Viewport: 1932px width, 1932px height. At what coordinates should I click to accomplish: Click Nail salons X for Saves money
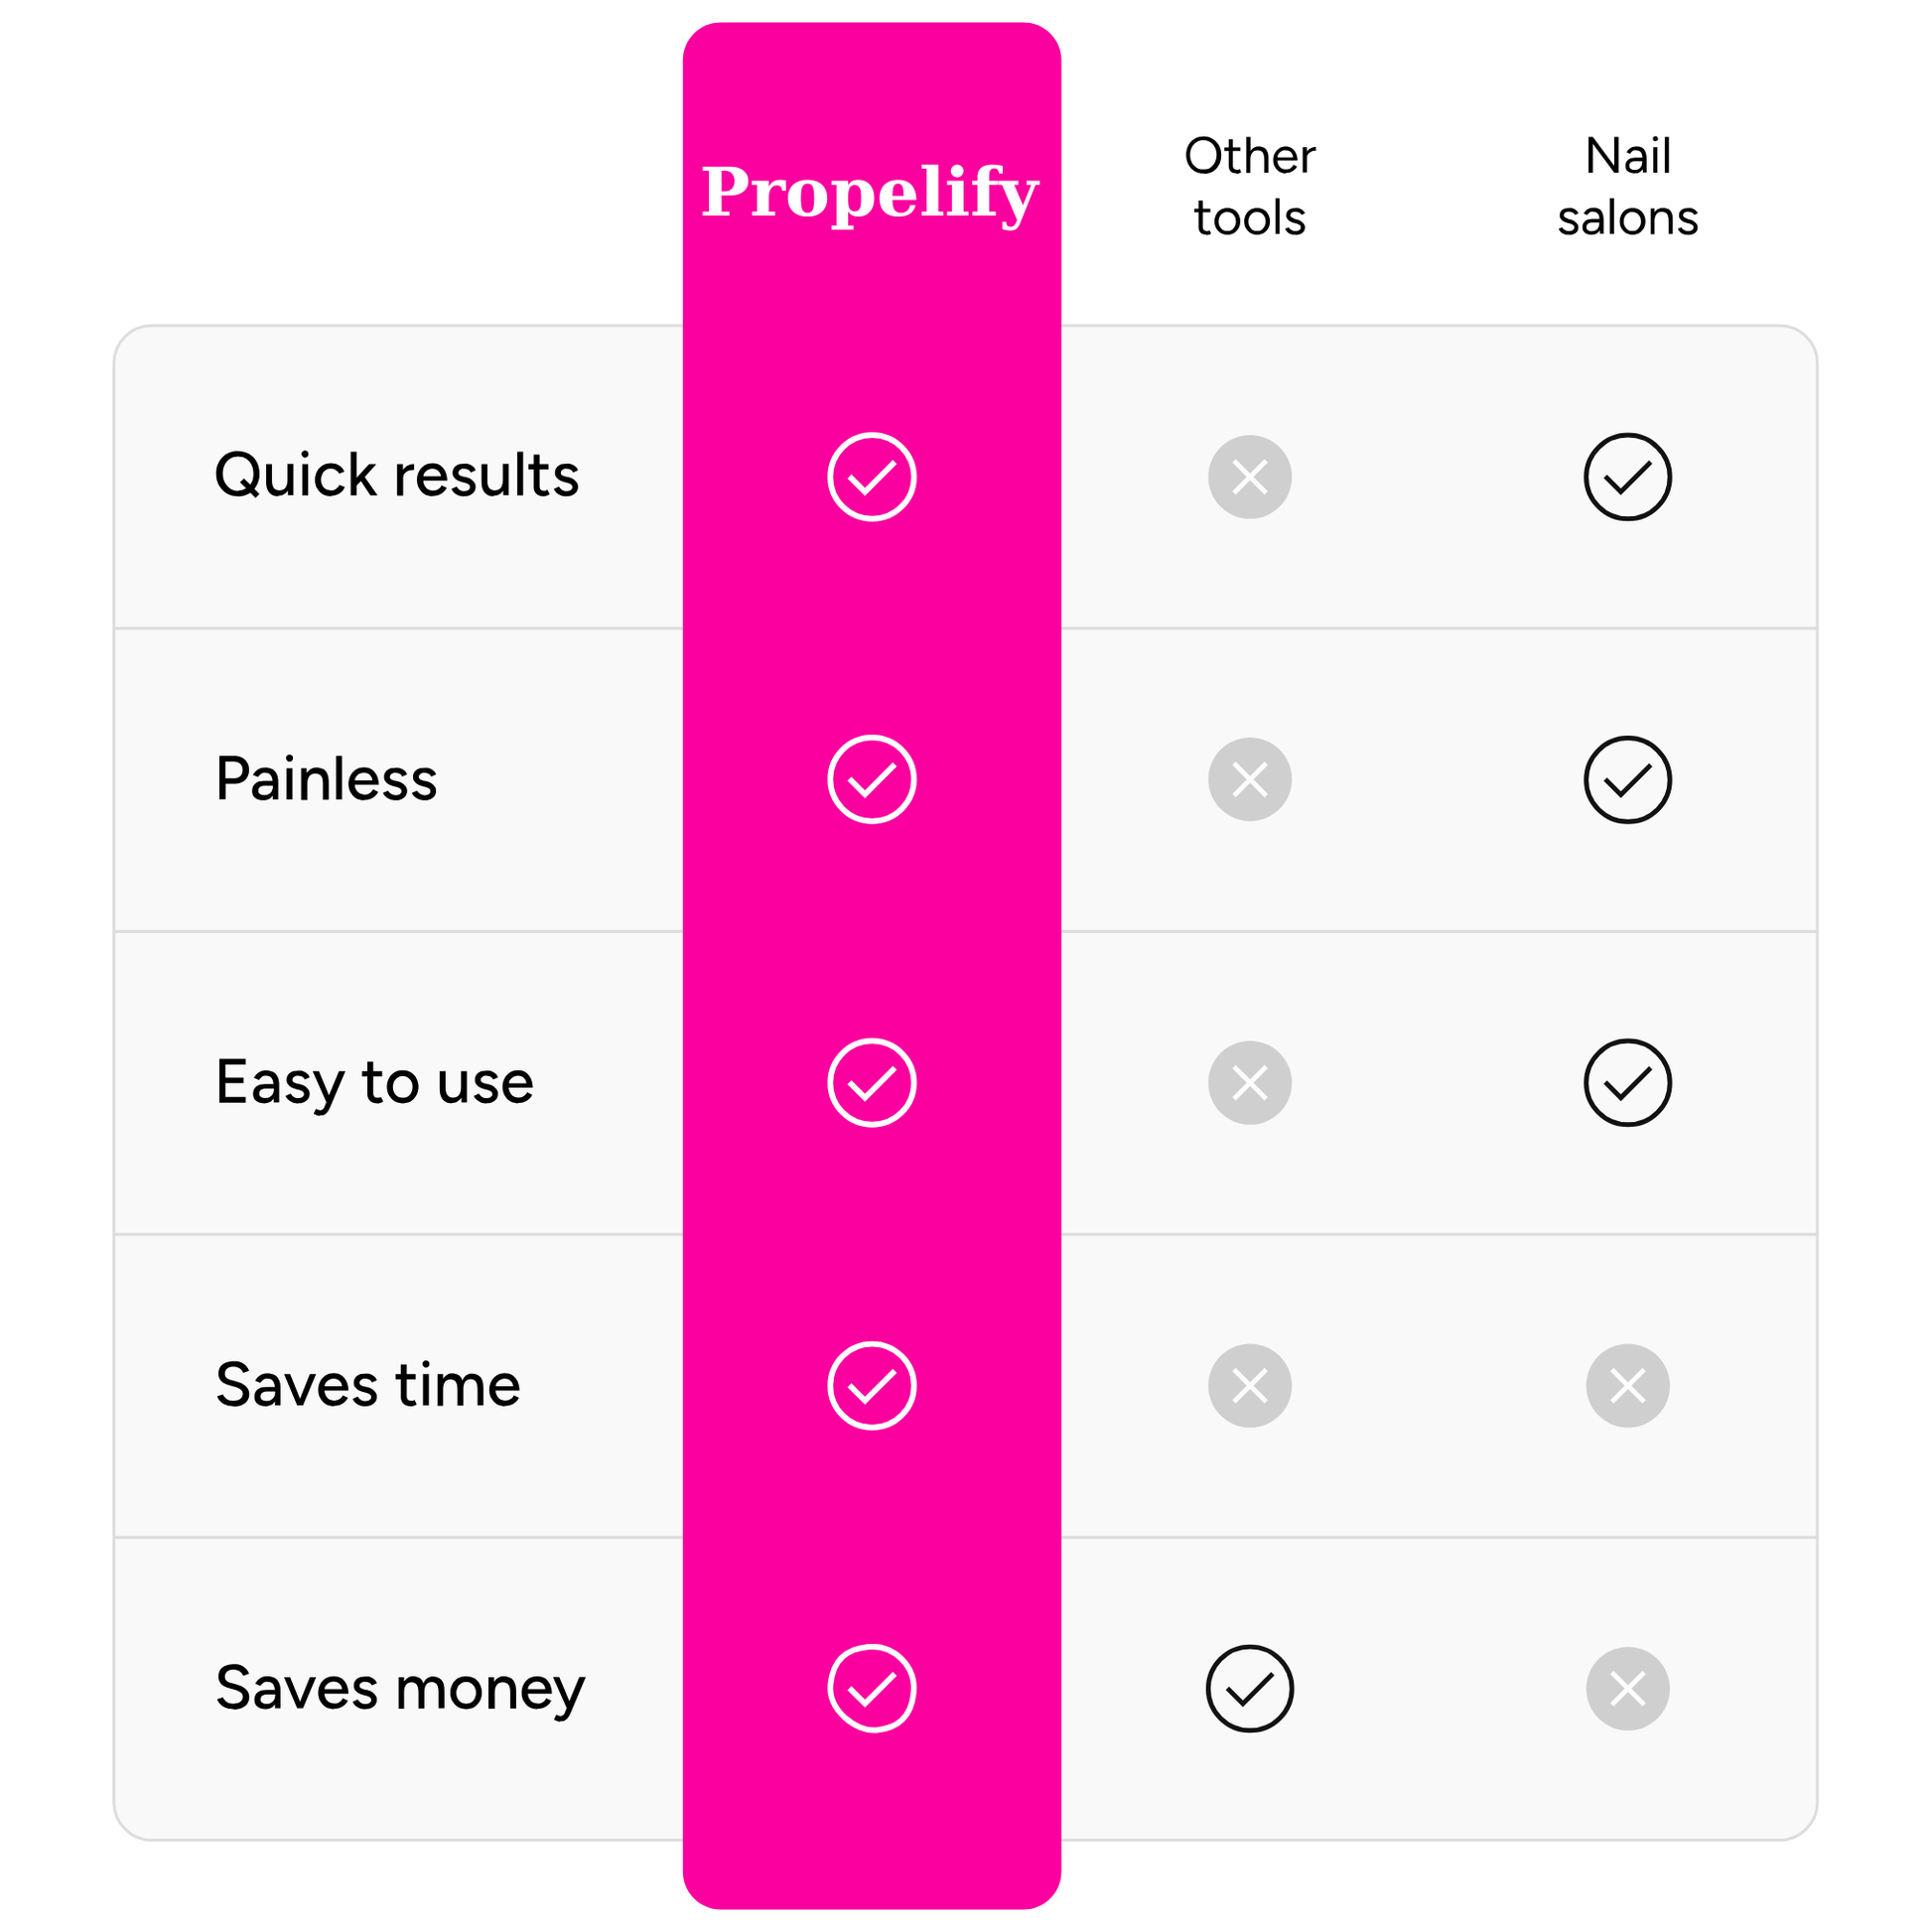point(1627,1688)
